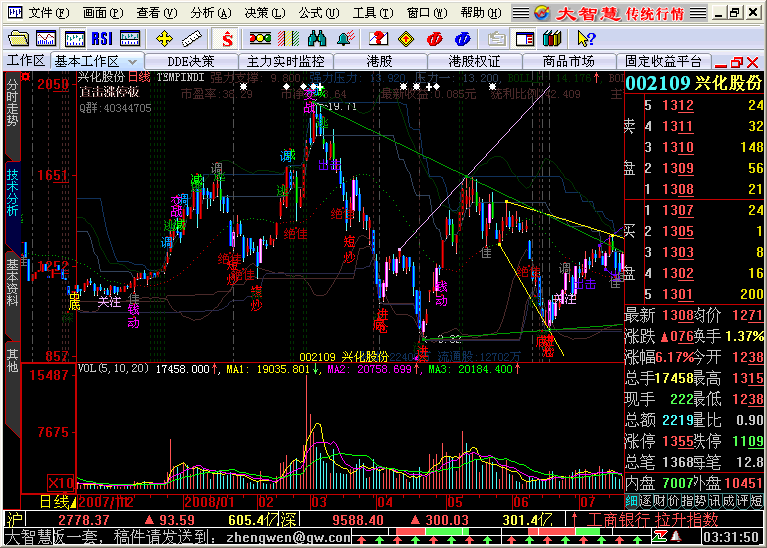Image resolution: width=767 pixels, height=548 pixels.
Task: Click the yellow diamond sign icon
Action: click(x=406, y=38)
